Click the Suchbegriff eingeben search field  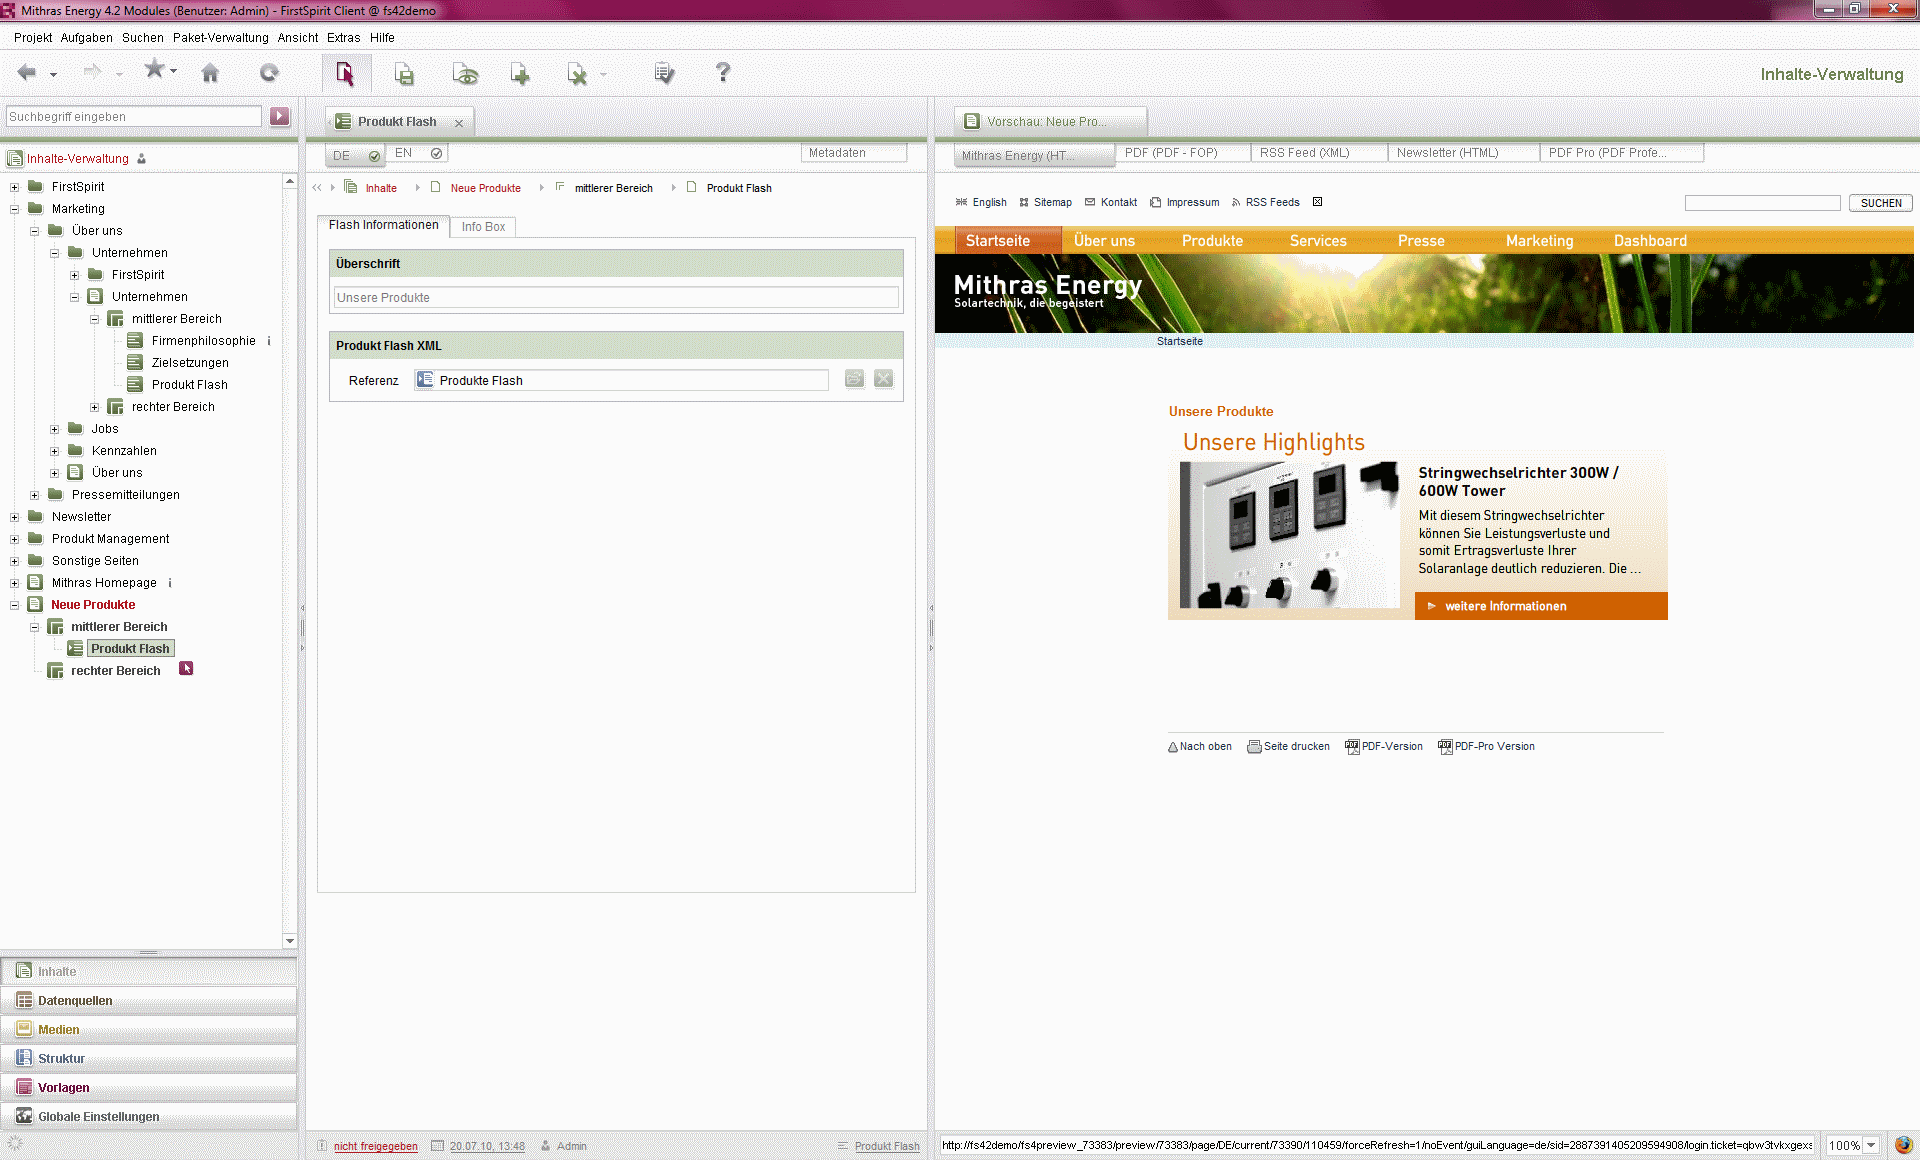[134, 117]
